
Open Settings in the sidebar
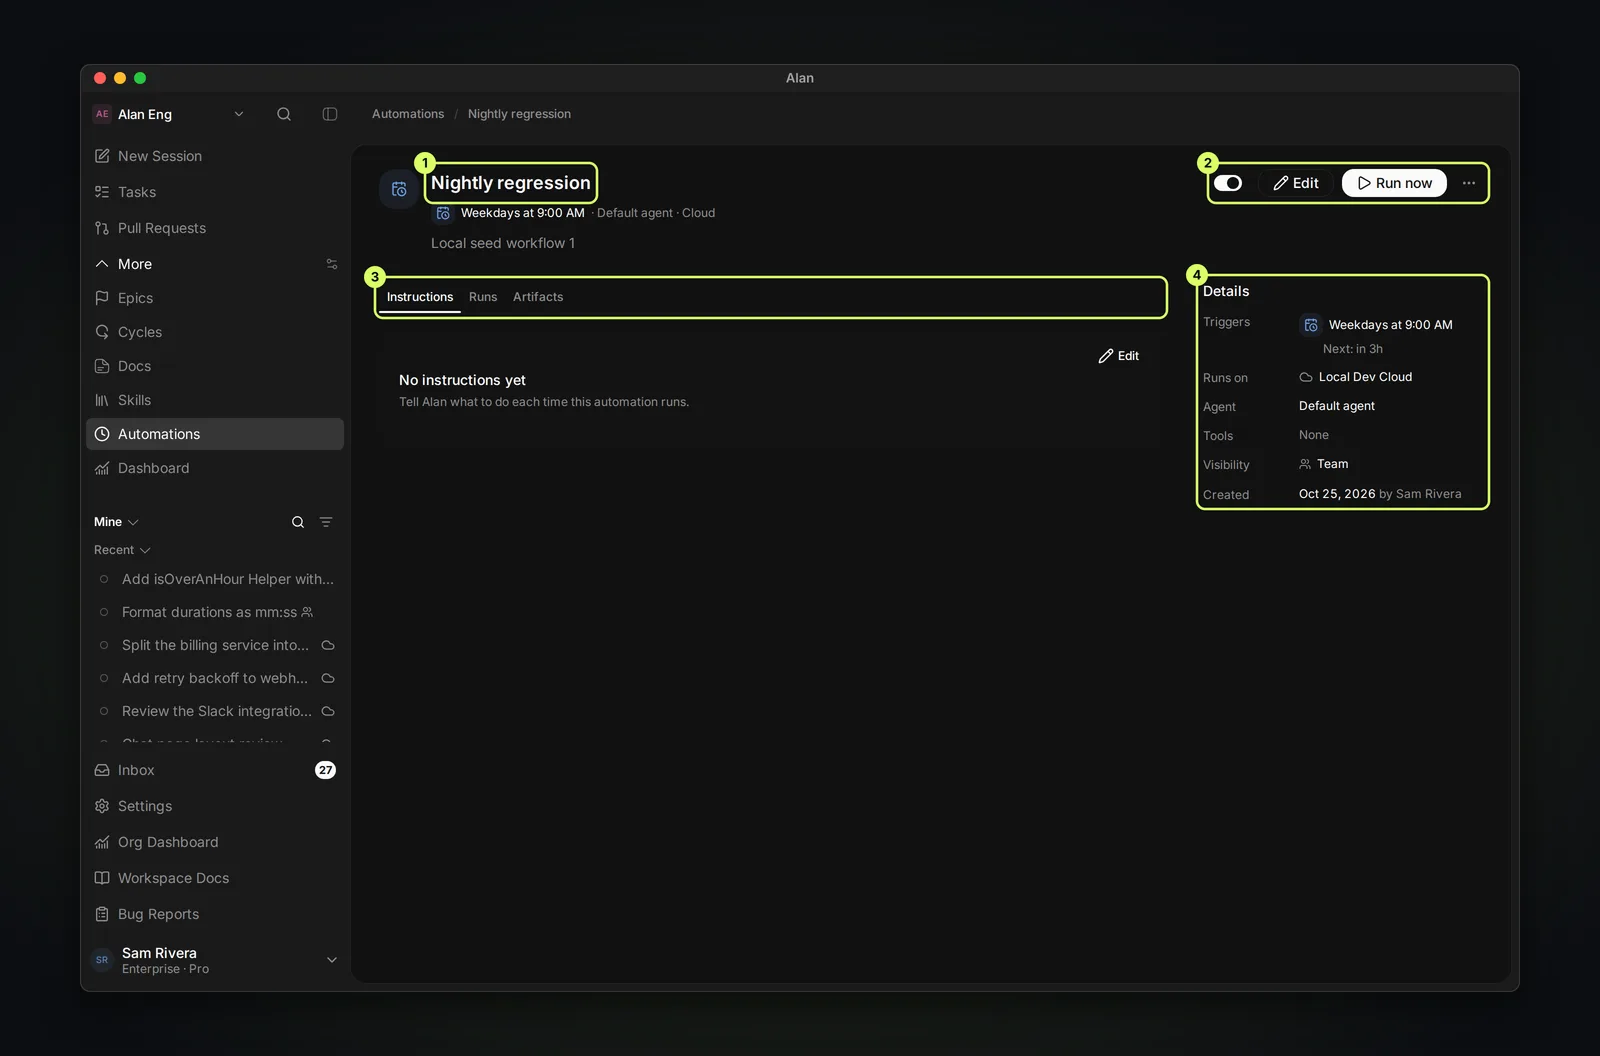(x=215, y=806)
